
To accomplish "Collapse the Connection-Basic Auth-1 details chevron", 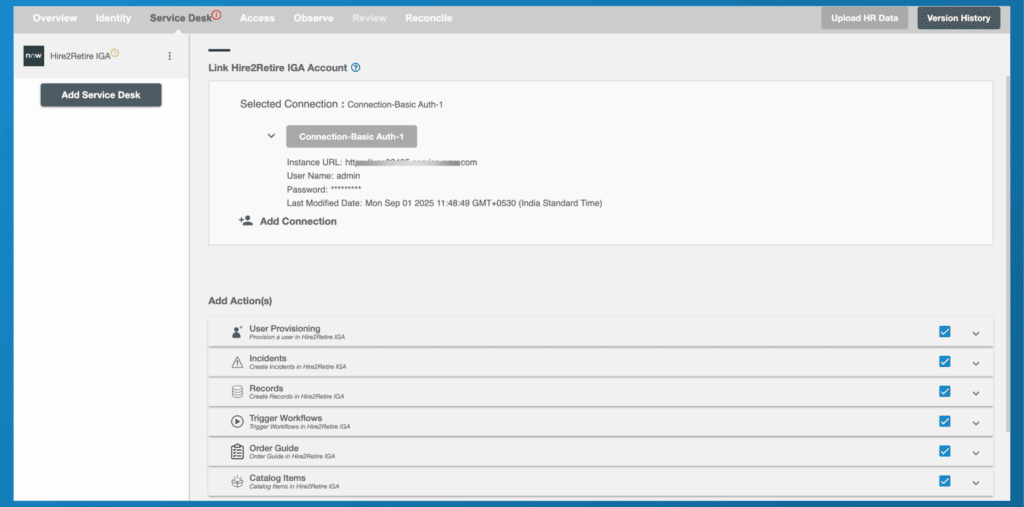I will coord(271,136).
